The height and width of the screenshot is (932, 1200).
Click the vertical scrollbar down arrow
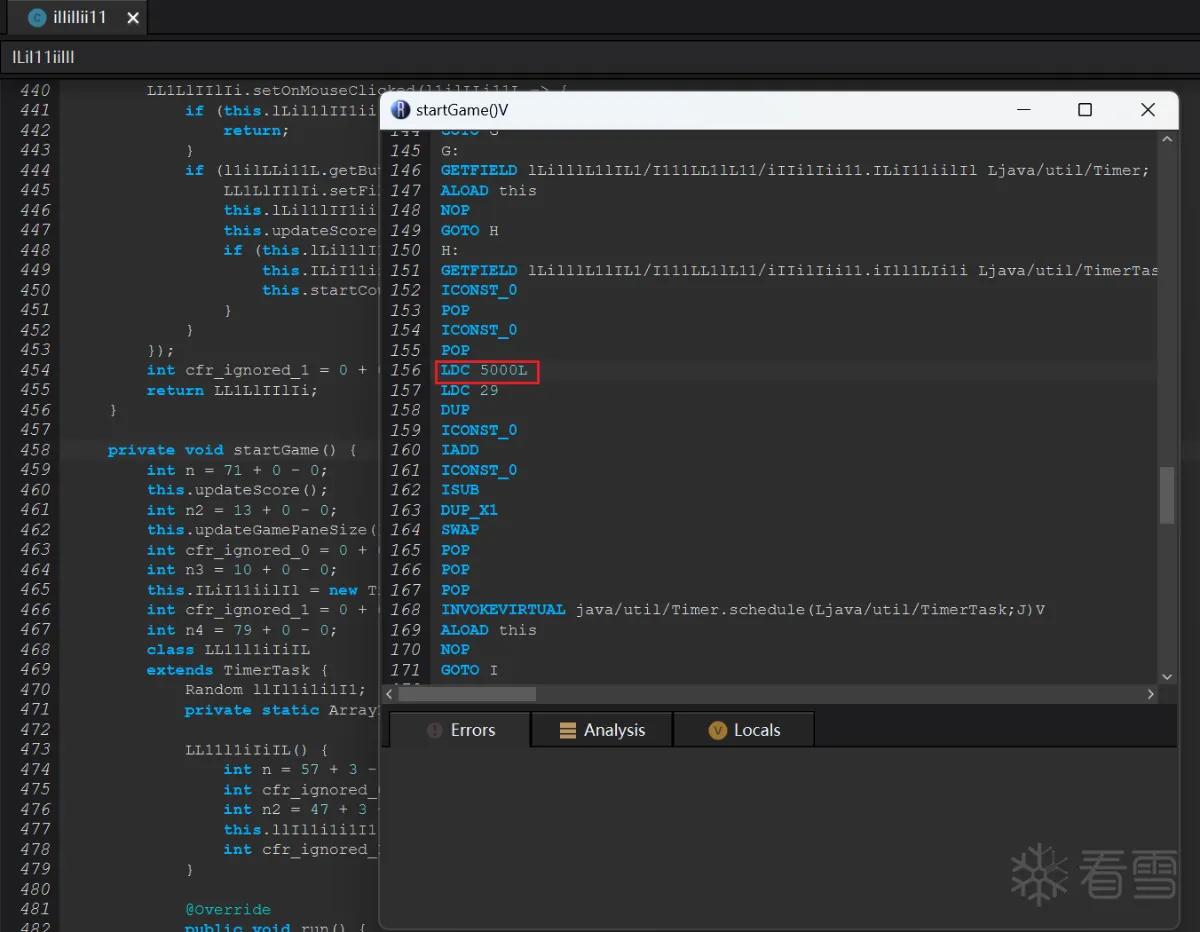click(x=1167, y=677)
